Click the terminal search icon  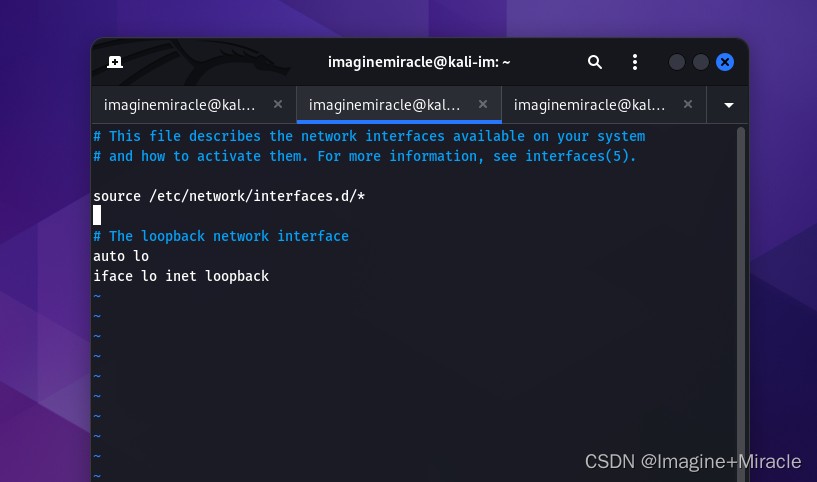[x=595, y=62]
